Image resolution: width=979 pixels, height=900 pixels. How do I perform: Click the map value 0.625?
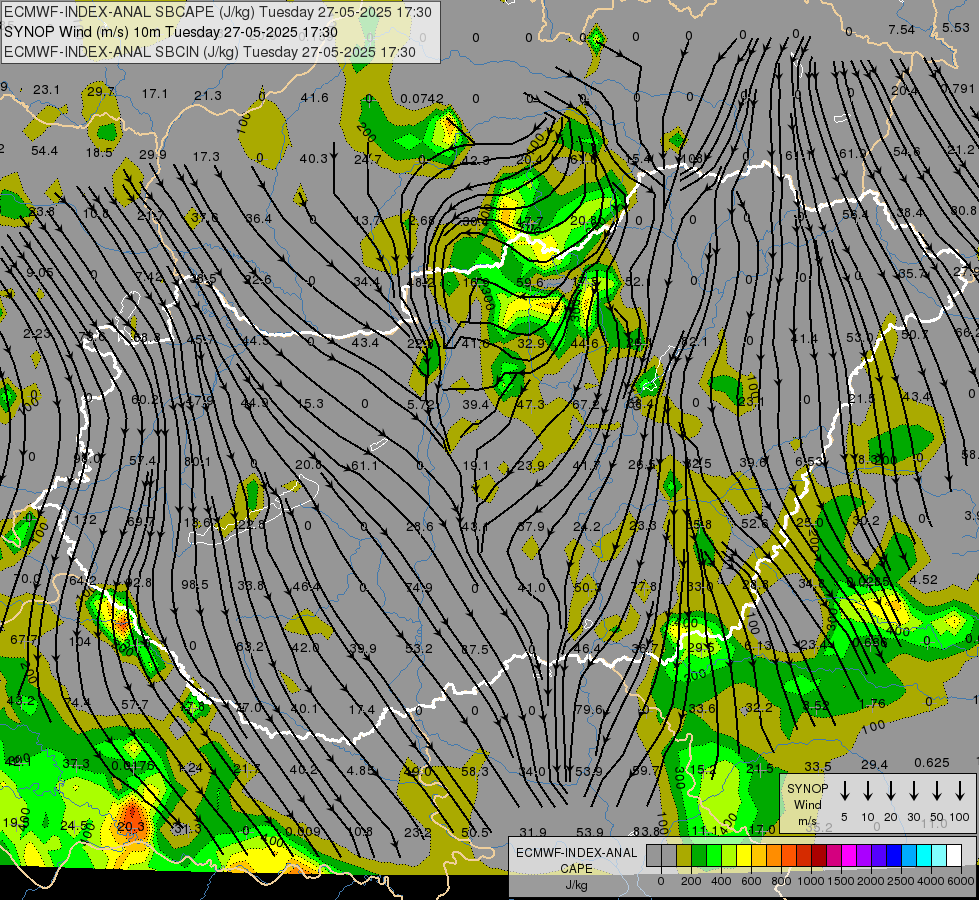click(932, 763)
